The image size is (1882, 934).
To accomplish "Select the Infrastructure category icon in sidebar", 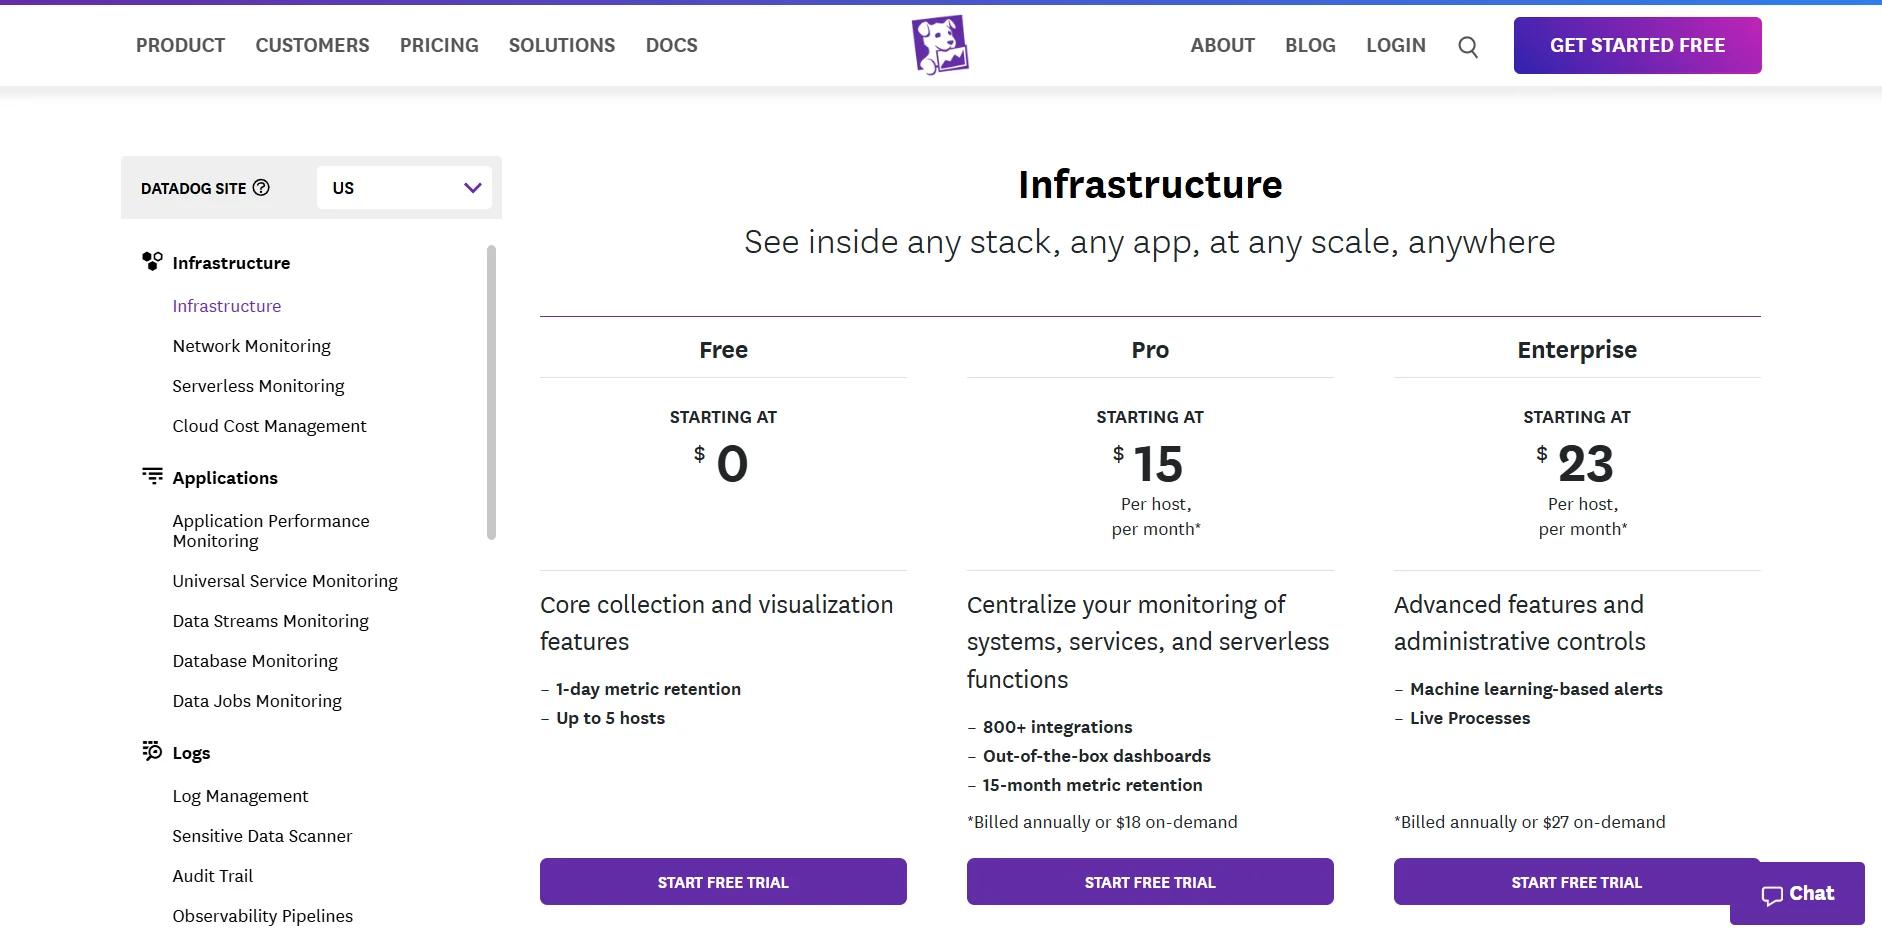I will 152,261.
